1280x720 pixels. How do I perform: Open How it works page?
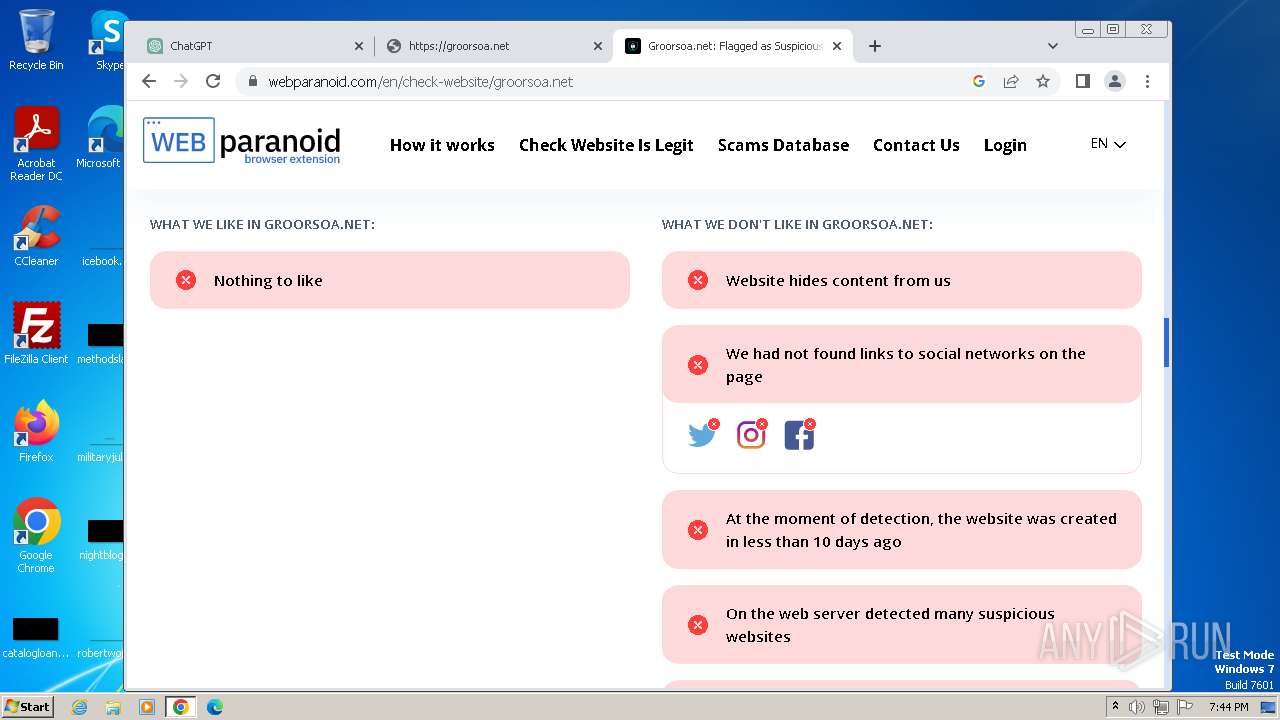(x=442, y=145)
